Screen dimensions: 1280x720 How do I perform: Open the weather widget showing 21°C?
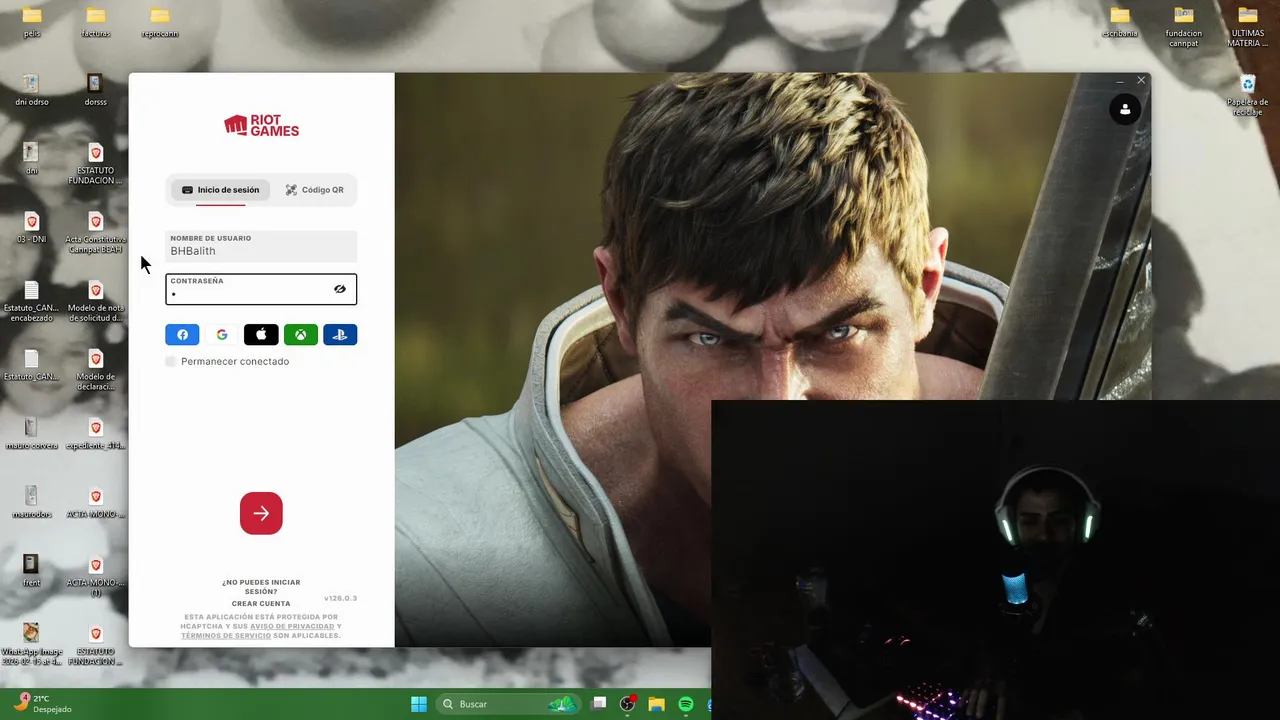click(42, 704)
